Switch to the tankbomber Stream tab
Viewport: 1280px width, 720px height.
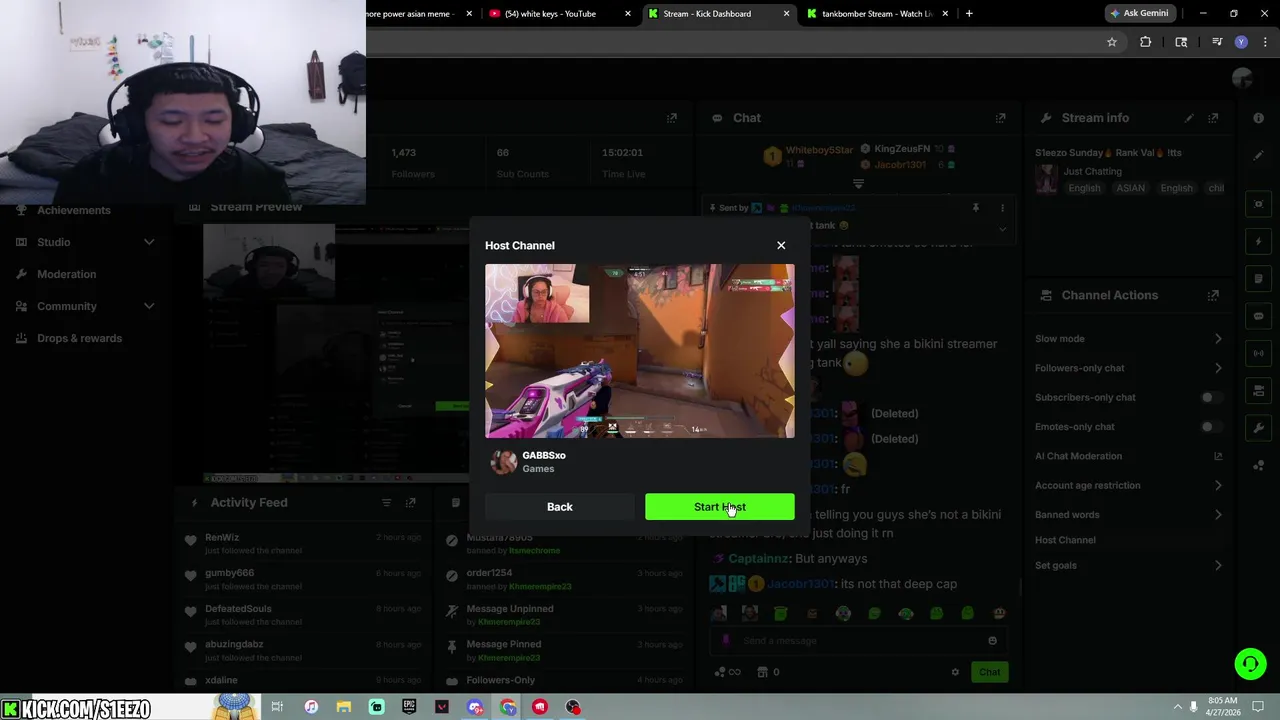coord(876,14)
